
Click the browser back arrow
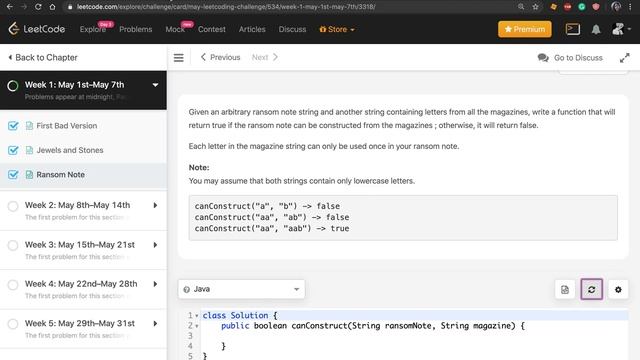10,7
